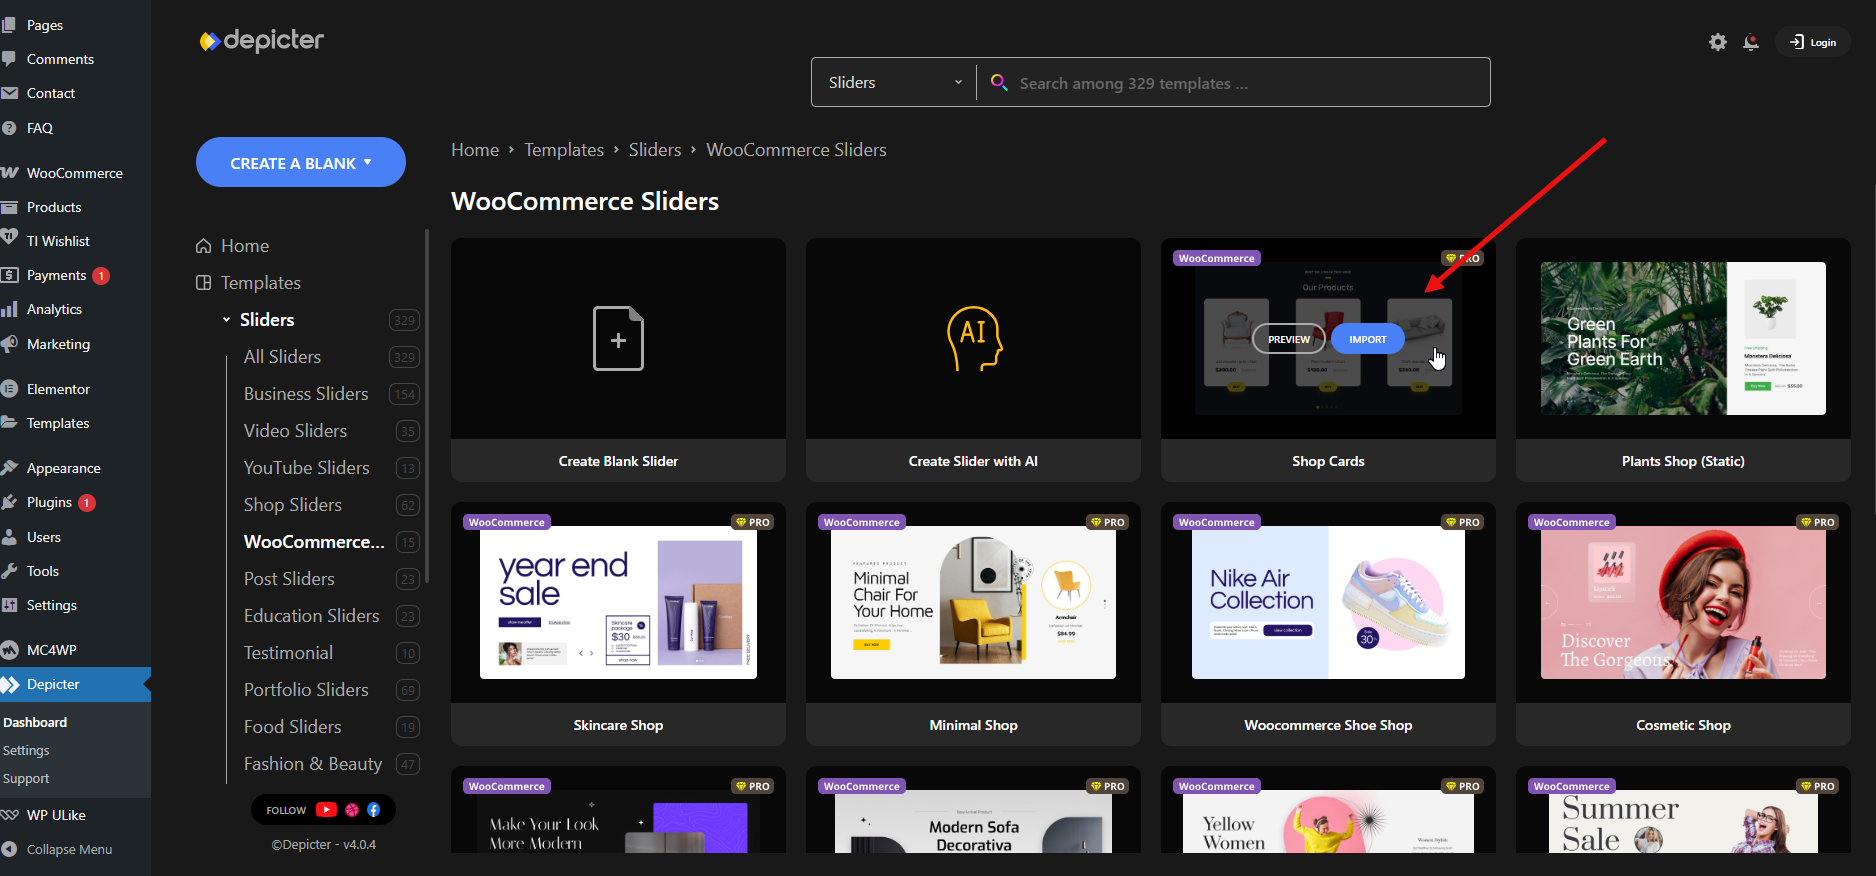
Task: Open MC4WP menu item
Action: point(52,650)
